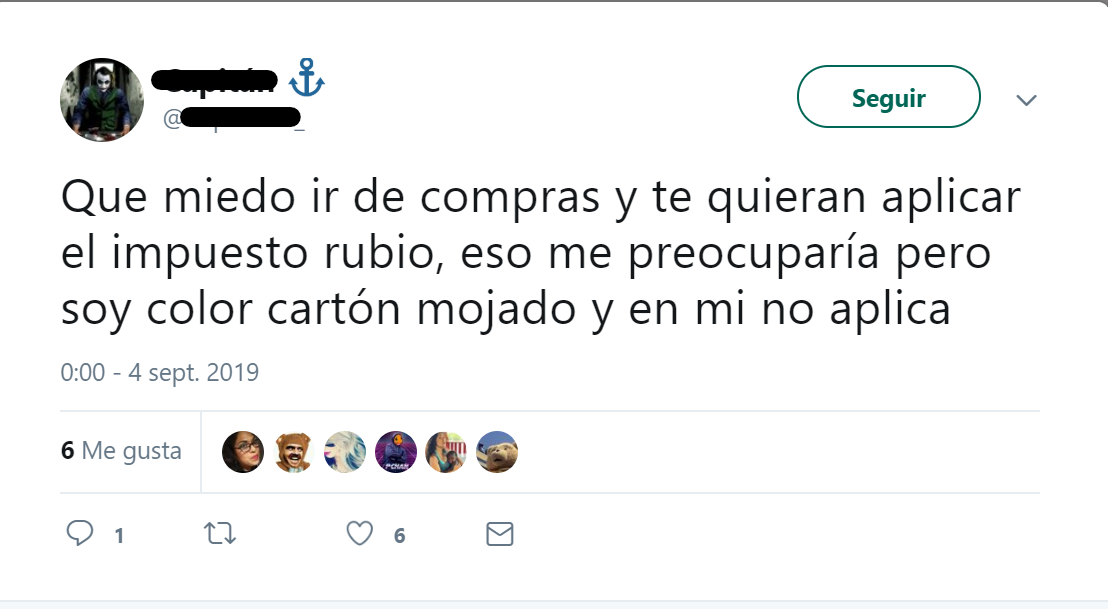View the list of 6 Me gusta
The width and height of the screenshot is (1108, 609).
pyautogui.click(x=121, y=450)
